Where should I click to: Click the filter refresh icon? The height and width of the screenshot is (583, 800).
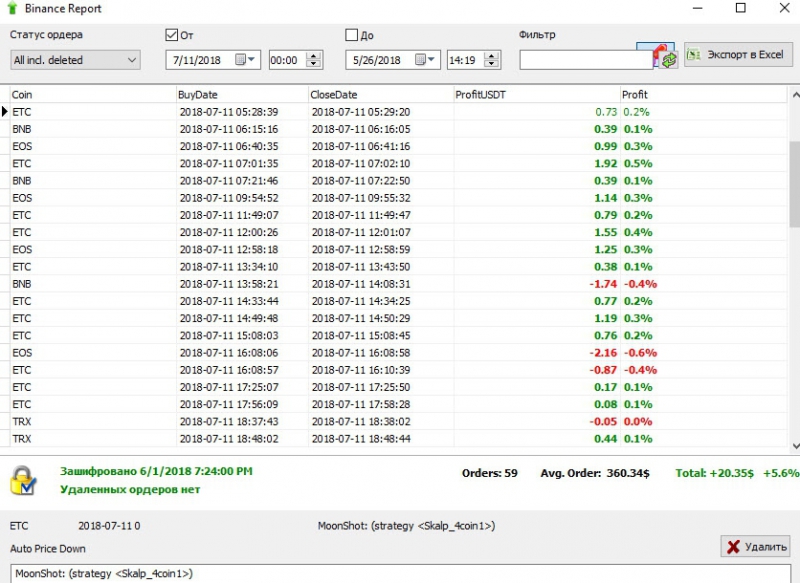668,60
